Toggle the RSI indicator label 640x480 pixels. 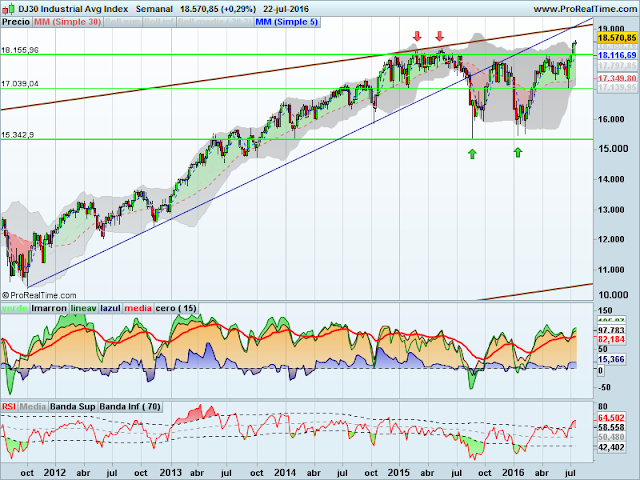[9, 407]
